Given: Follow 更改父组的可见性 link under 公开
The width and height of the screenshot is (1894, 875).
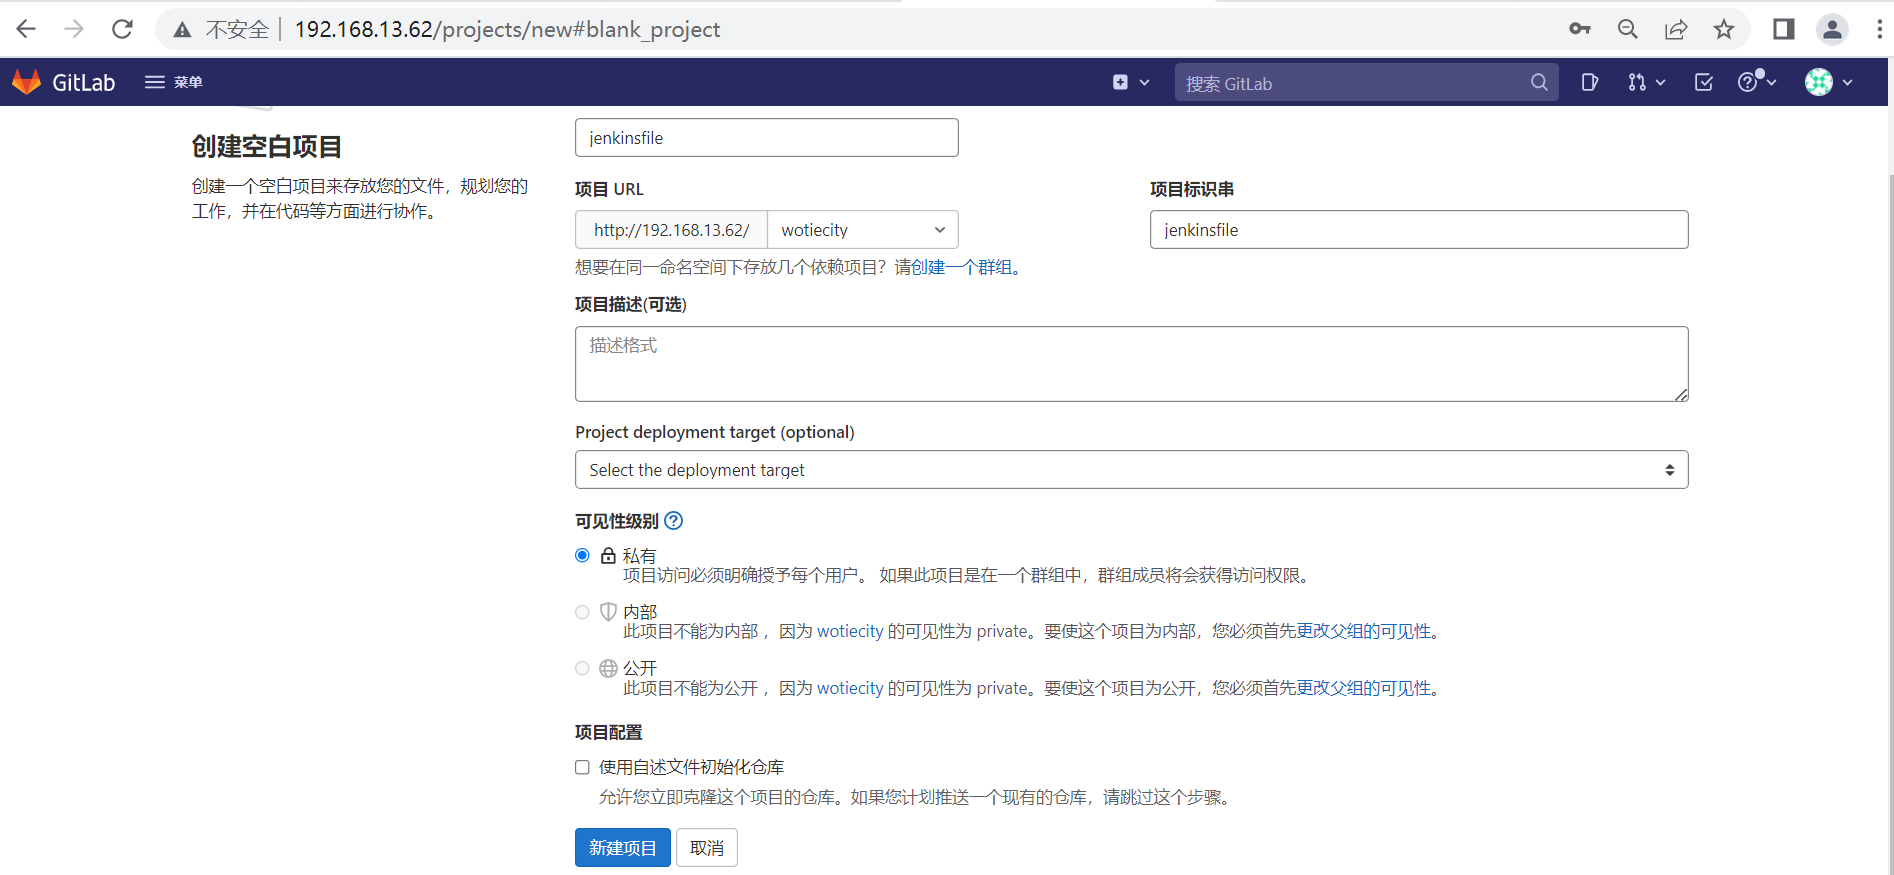Looking at the screenshot, I should pyautogui.click(x=1364, y=689).
